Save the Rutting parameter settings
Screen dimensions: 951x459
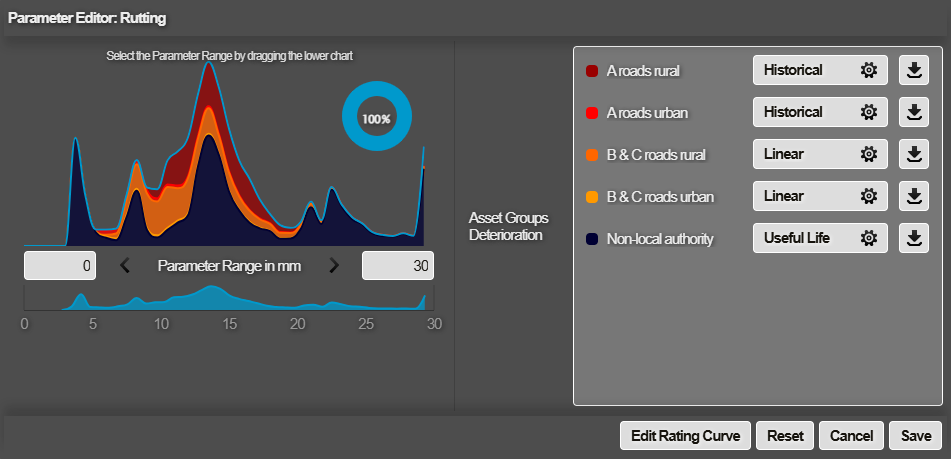tap(915, 436)
